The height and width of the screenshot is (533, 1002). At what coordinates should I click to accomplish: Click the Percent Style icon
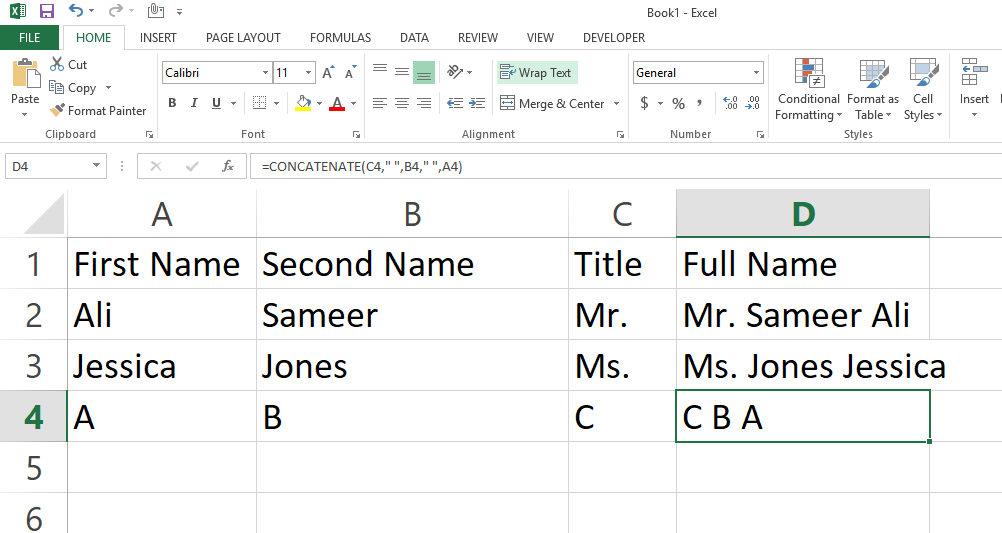[x=678, y=103]
